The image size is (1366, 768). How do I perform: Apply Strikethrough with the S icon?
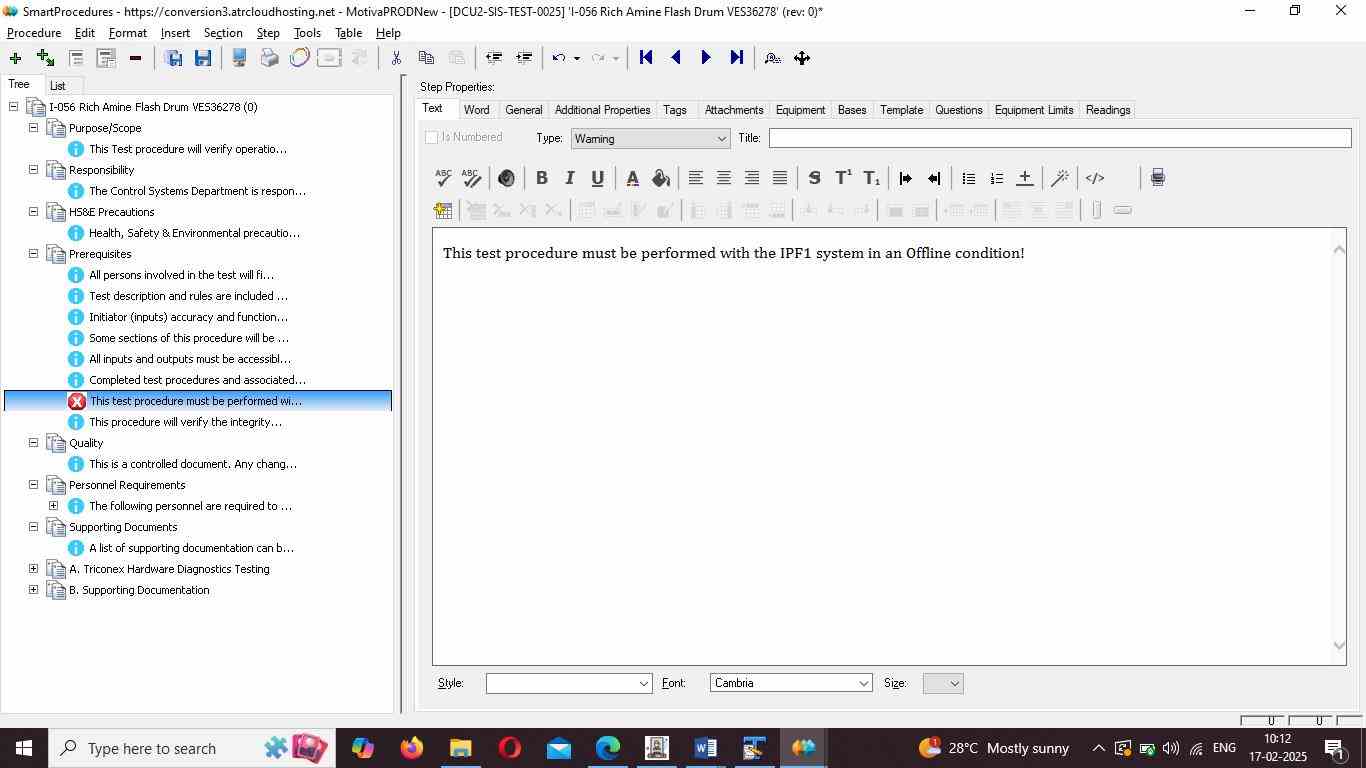[x=814, y=178]
